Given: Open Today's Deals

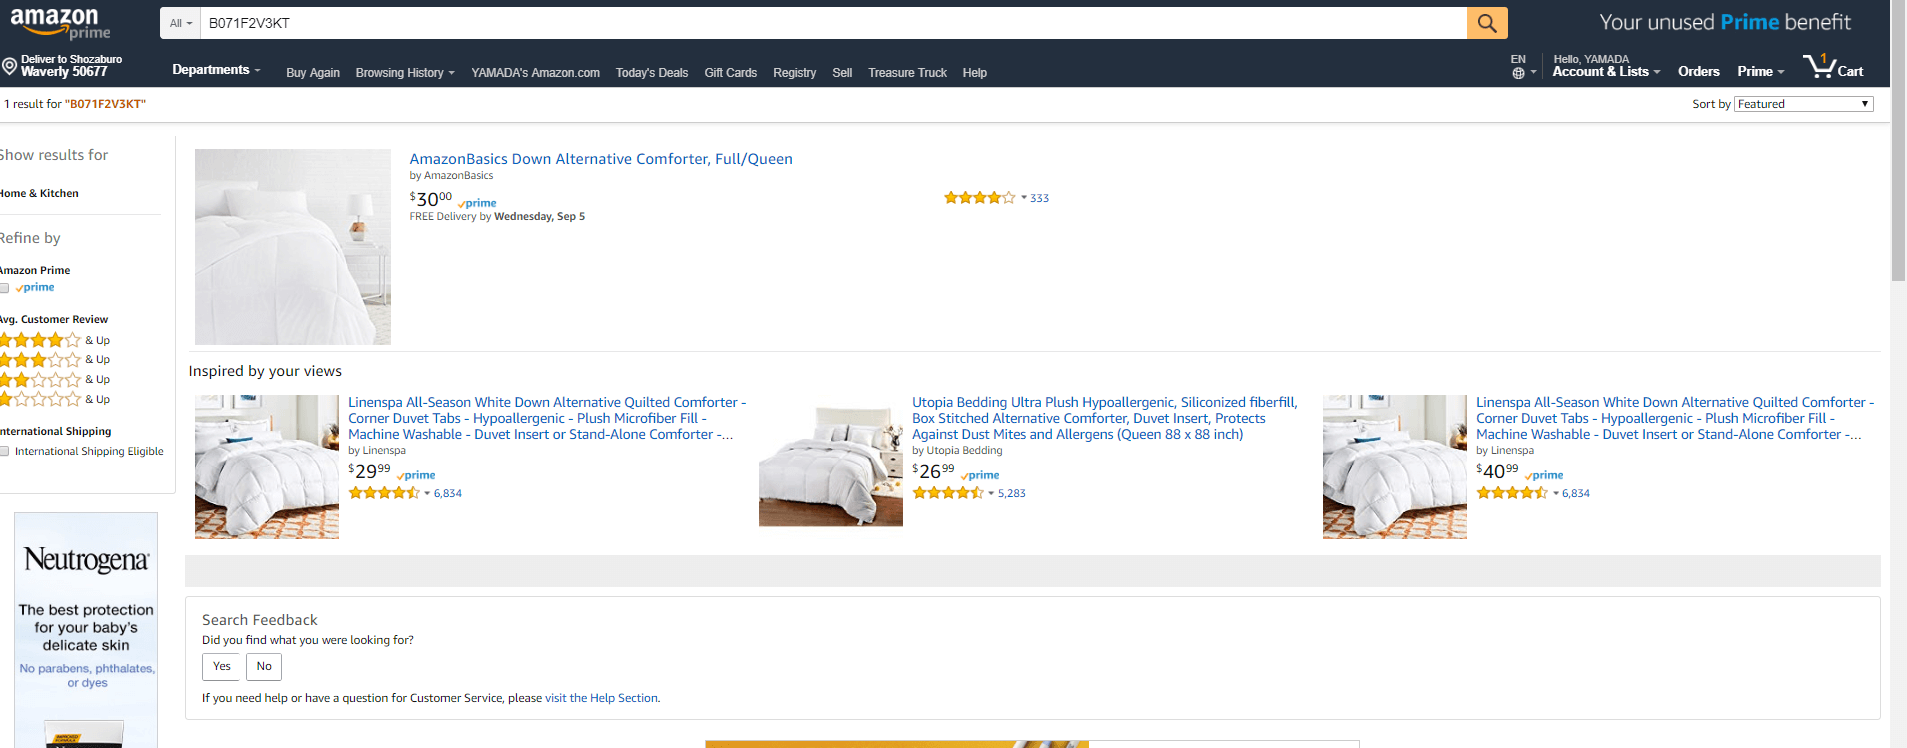Looking at the screenshot, I should (x=652, y=73).
